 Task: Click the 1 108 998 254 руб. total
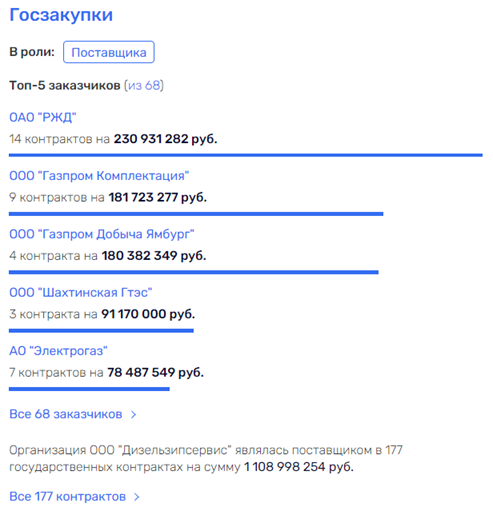(299, 467)
